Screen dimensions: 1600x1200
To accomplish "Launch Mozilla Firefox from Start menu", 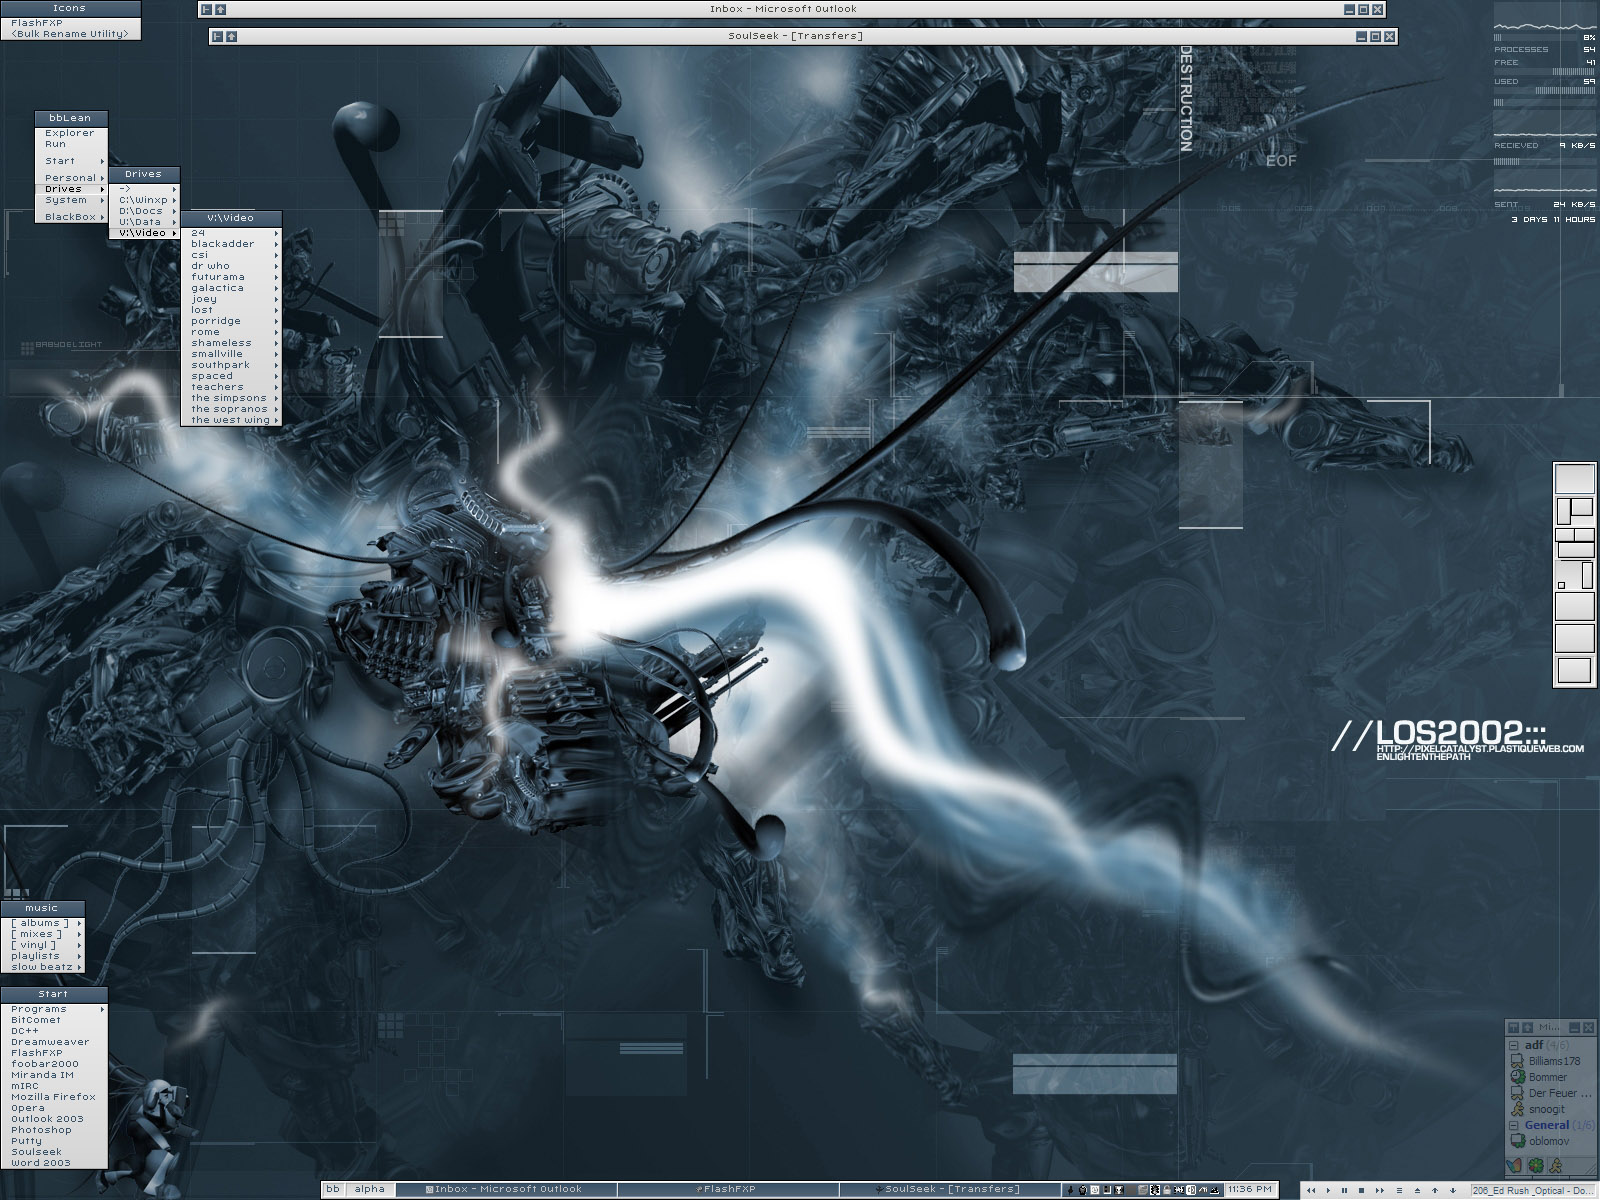I will 53,1097.
